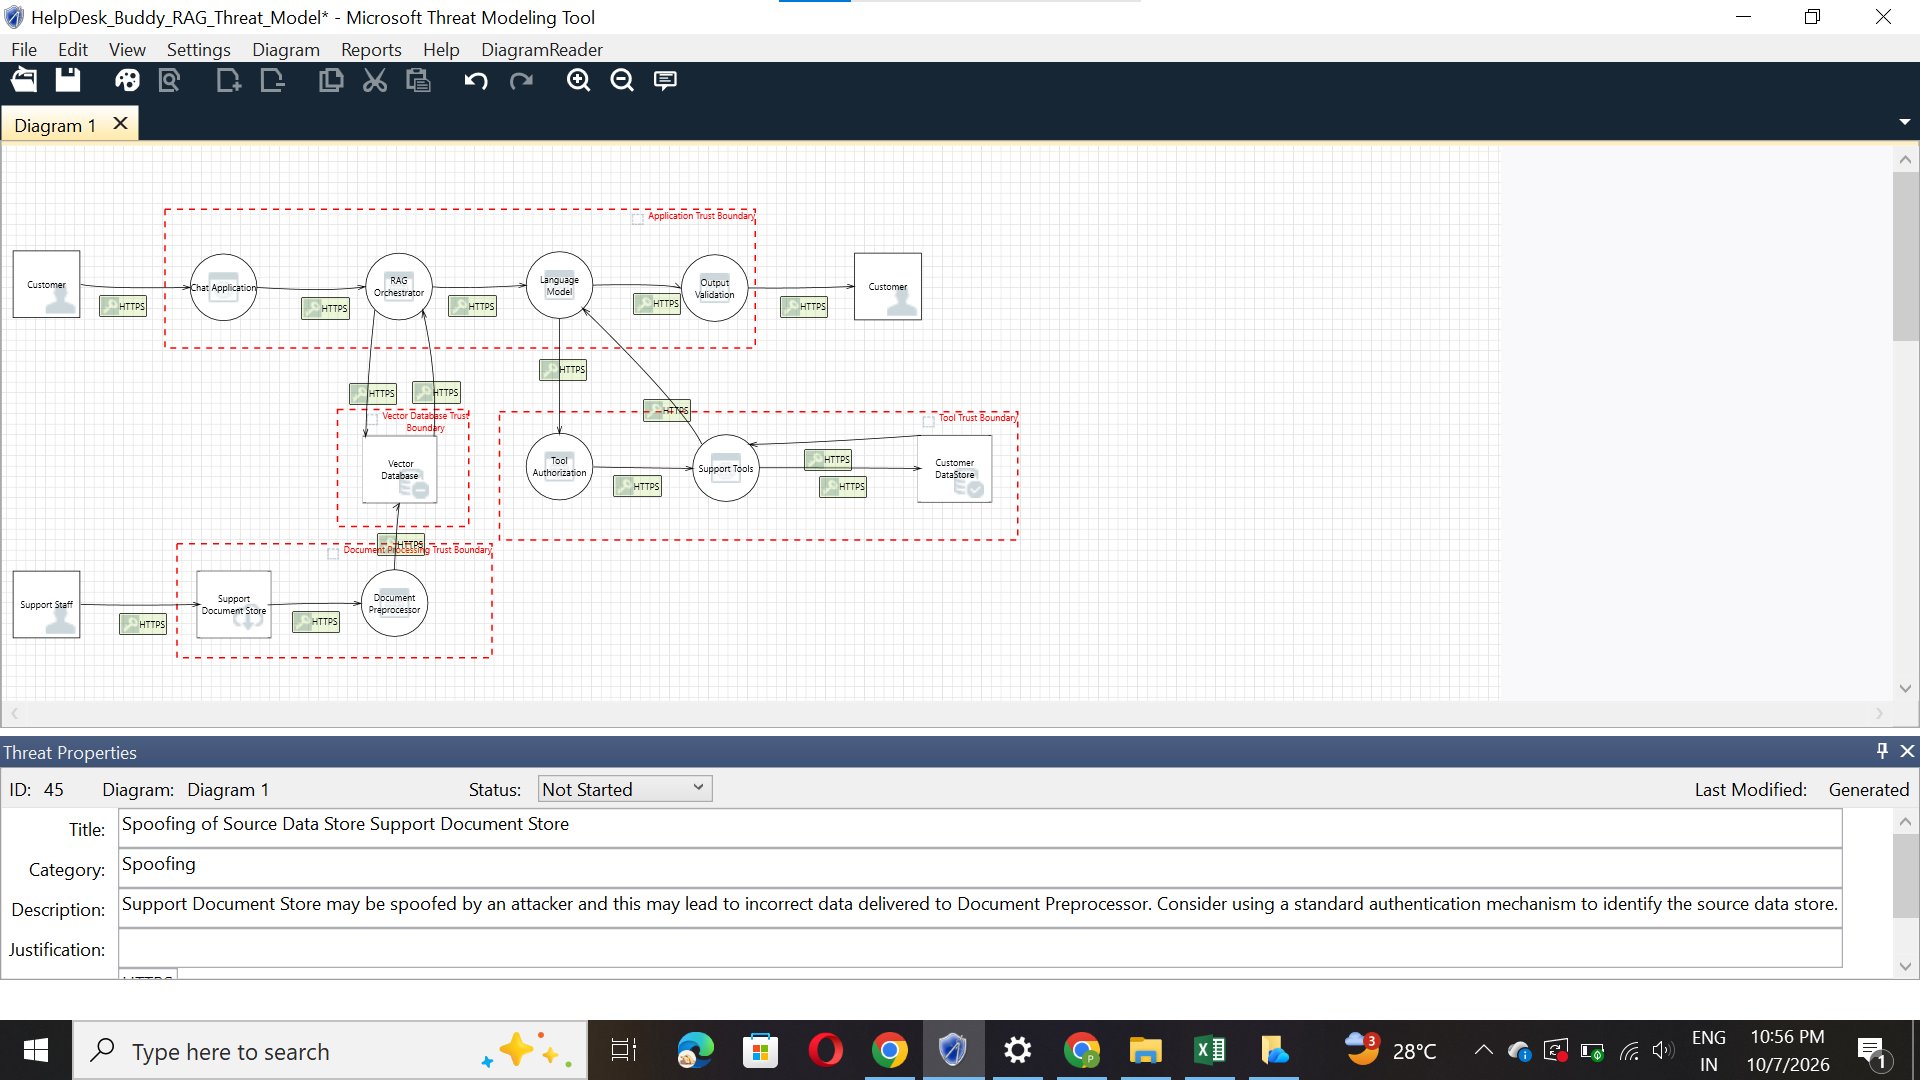
Task: Undo the last action
Action: [x=476, y=81]
